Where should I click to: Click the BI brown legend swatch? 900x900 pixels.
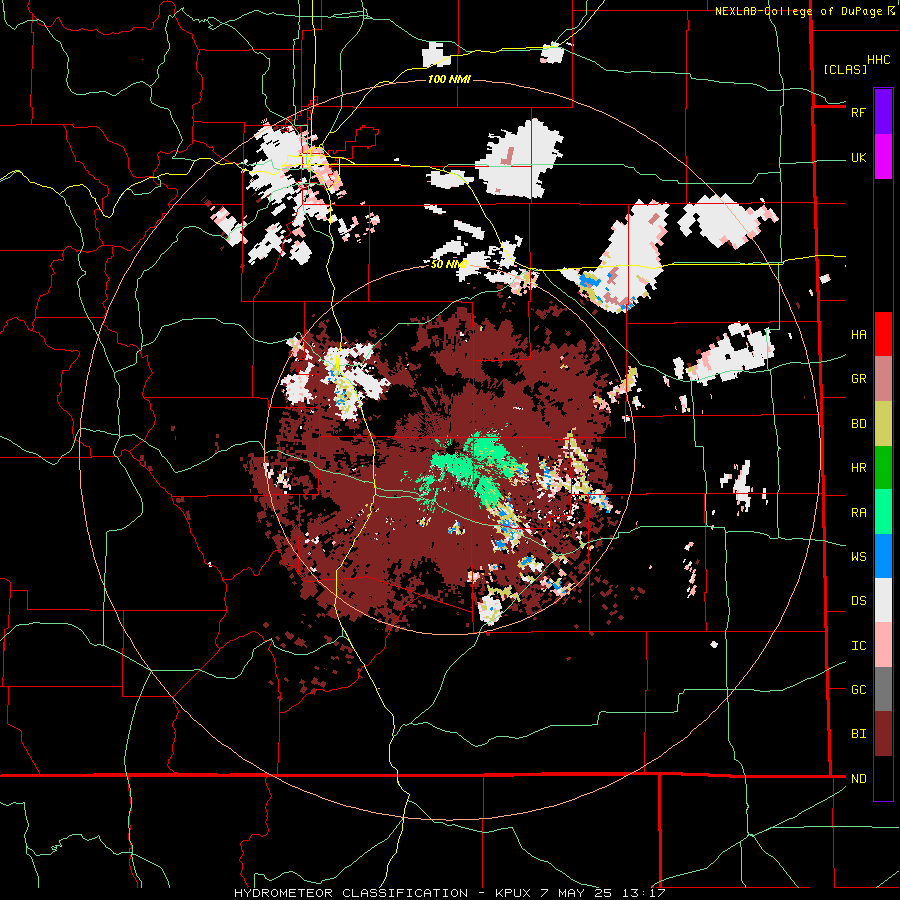pyautogui.click(x=883, y=734)
